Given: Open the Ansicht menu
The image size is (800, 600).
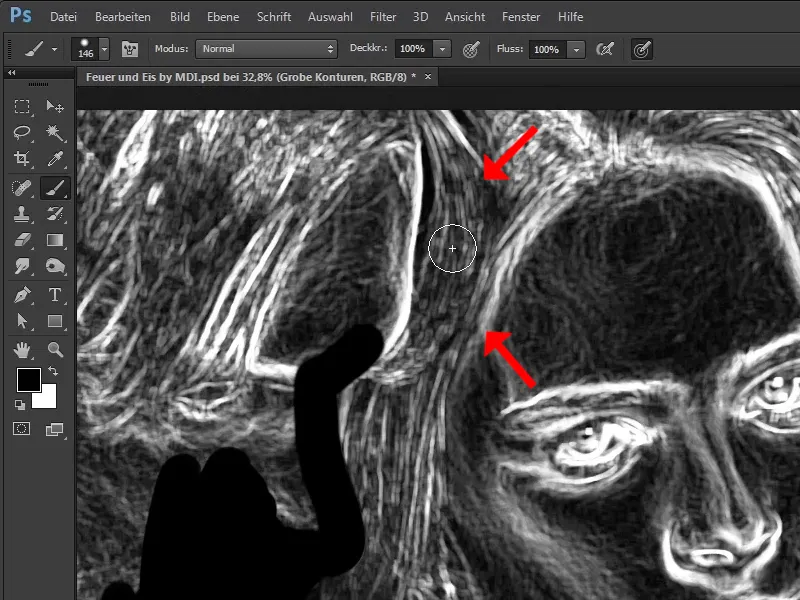Looking at the screenshot, I should (465, 17).
